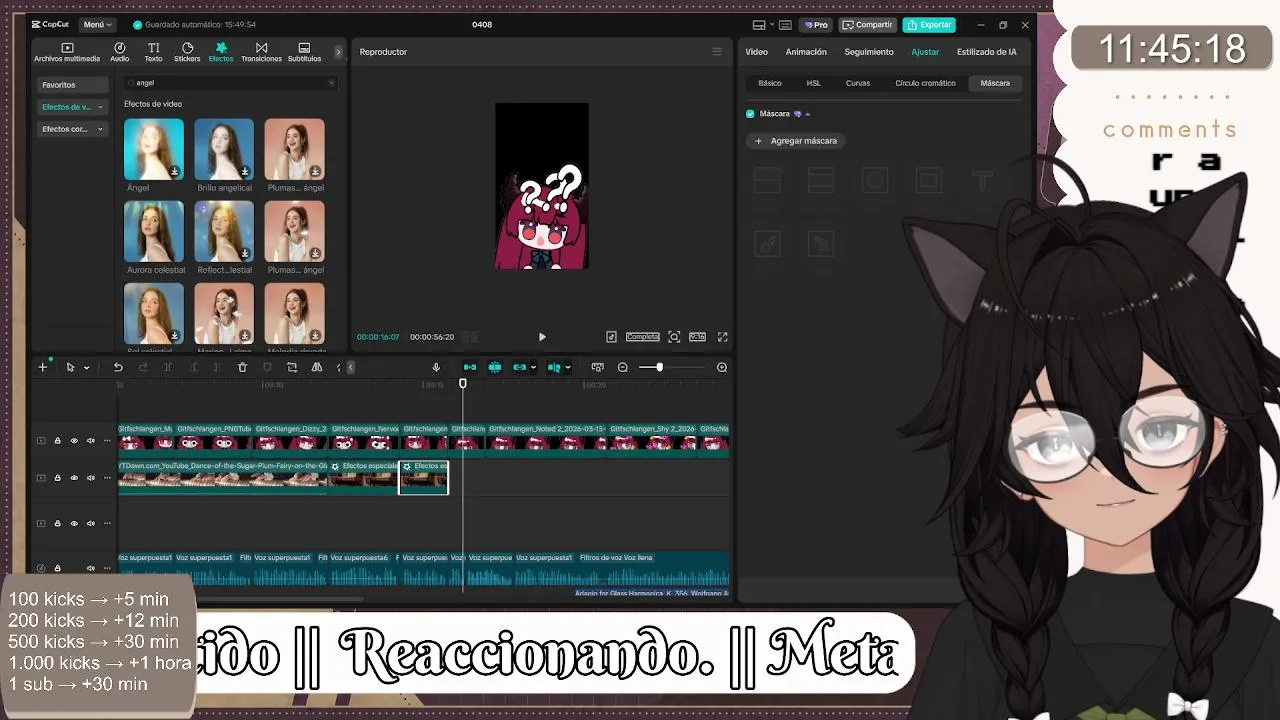Change the 9:16 aspect ratio setting
The image size is (1280, 720).
pos(697,337)
